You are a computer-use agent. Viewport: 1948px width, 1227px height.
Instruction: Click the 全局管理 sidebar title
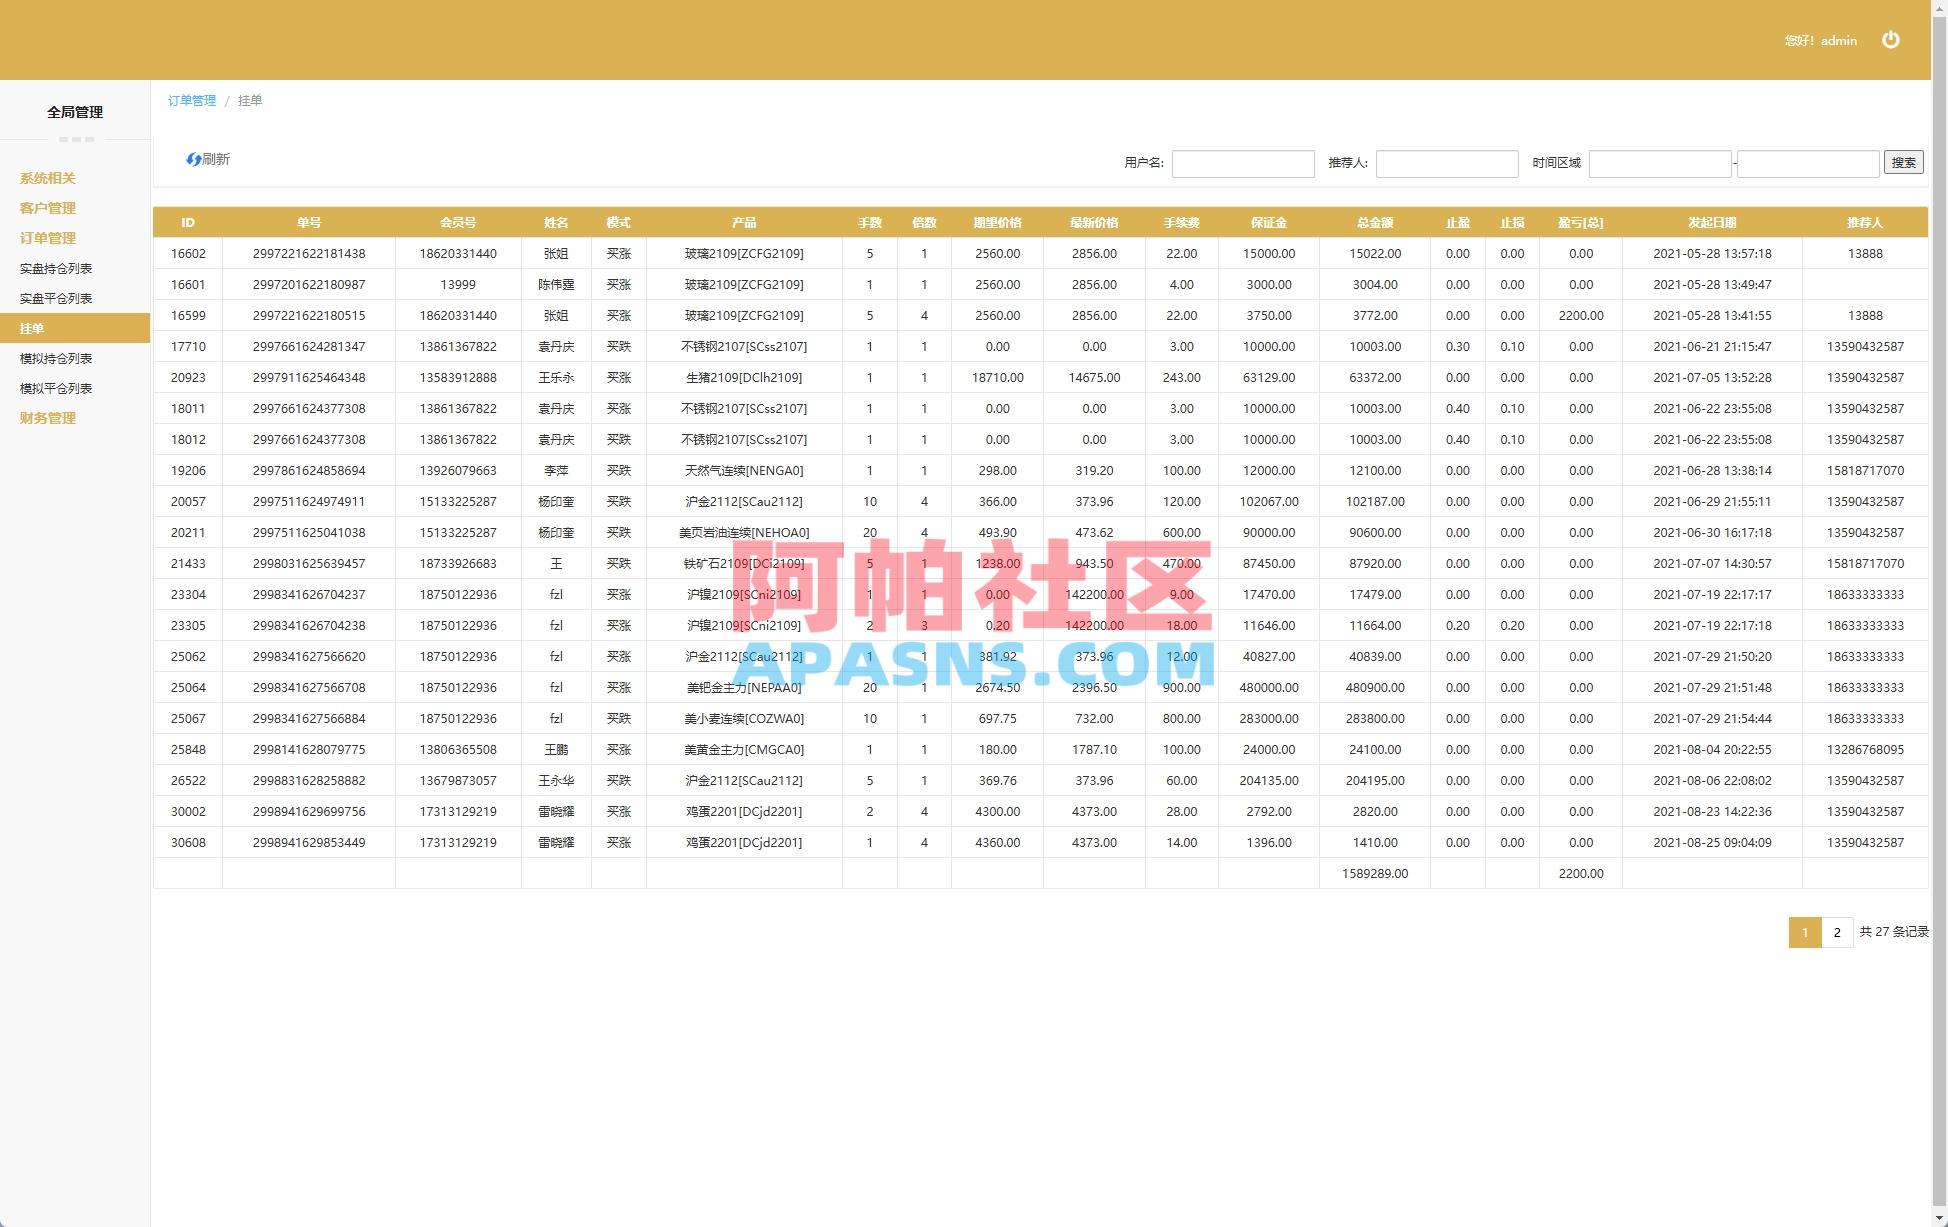[75, 112]
